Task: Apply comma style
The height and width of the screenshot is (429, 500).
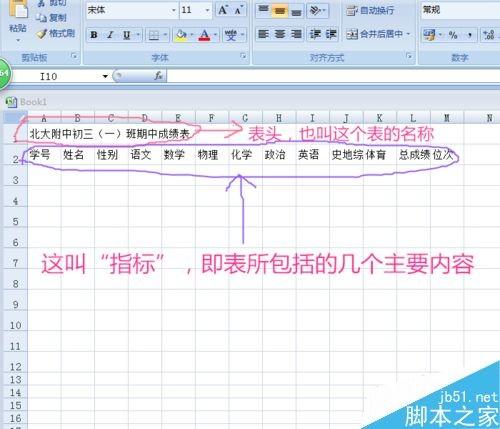Action: click(469, 35)
